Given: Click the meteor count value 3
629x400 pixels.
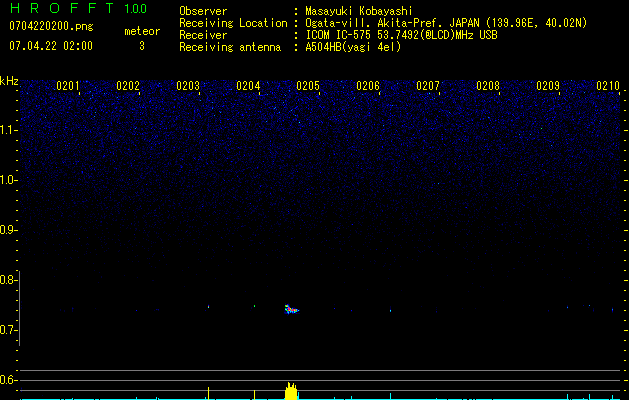Looking at the screenshot, I should click(142, 46).
